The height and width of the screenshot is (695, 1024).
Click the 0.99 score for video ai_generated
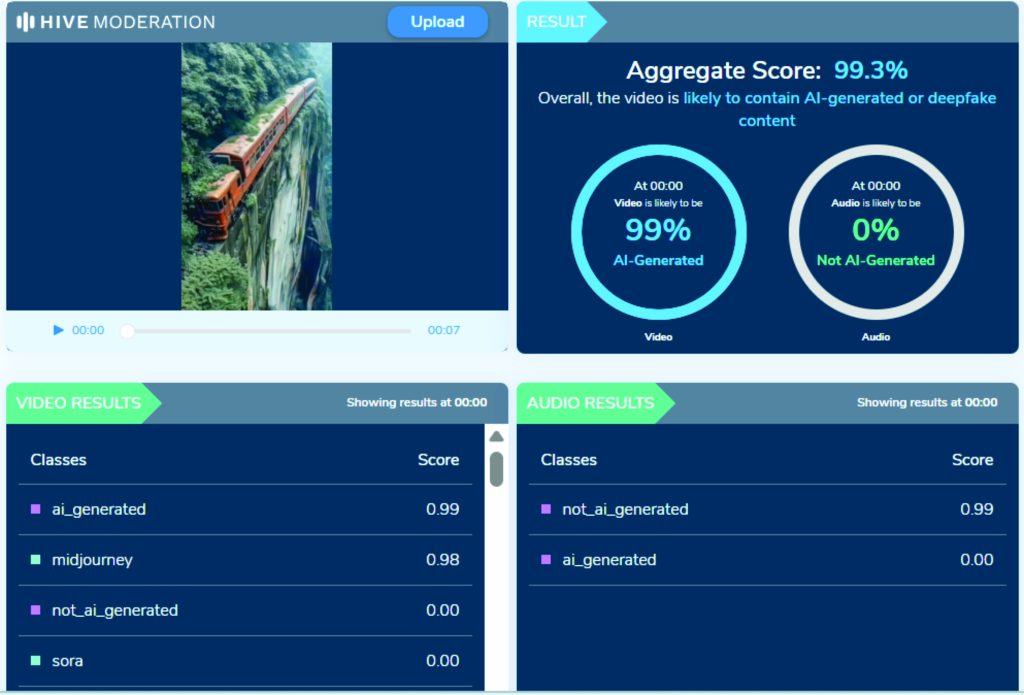443,509
